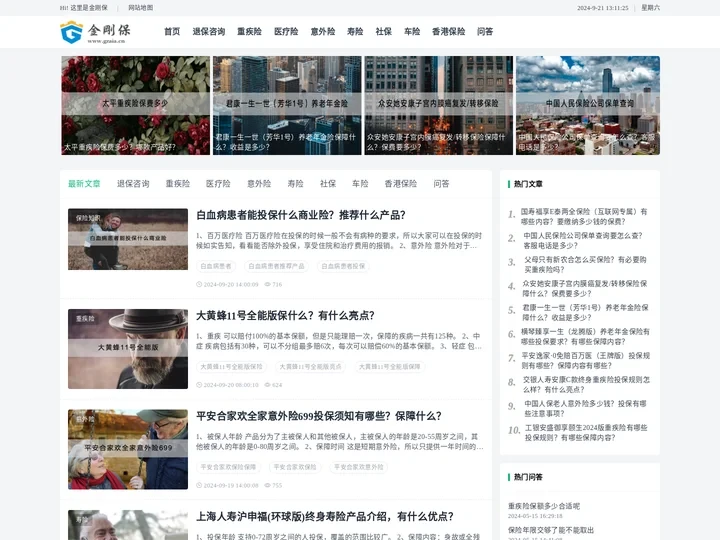Select 意外险 in the top navigation
The height and width of the screenshot is (540, 720).
tap(323, 32)
